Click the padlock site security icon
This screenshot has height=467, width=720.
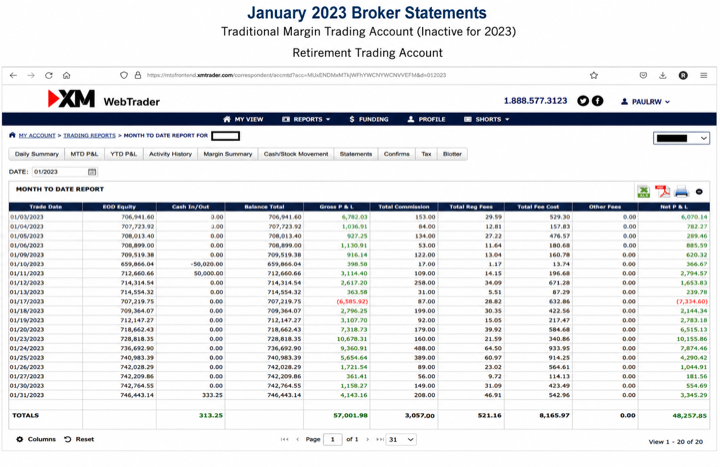138,75
